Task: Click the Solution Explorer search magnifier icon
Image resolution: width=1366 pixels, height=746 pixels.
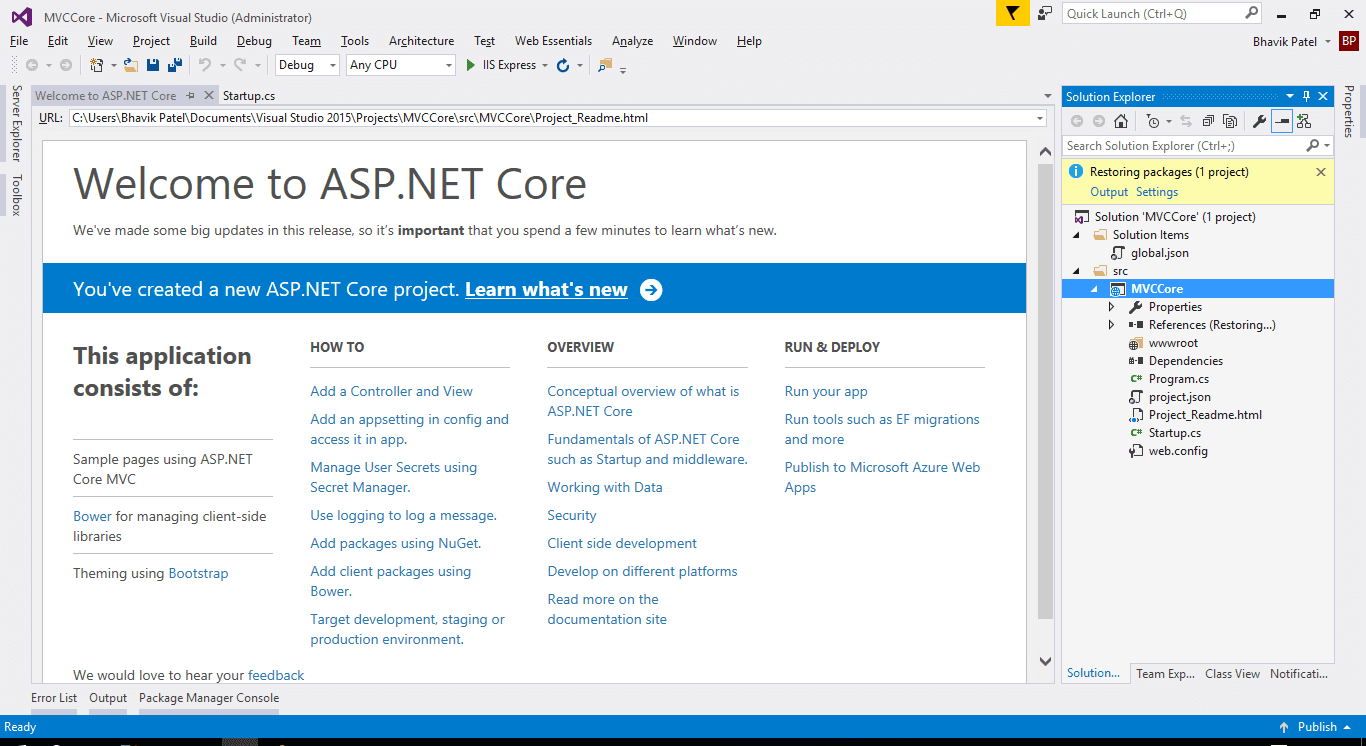Action: tap(1313, 146)
